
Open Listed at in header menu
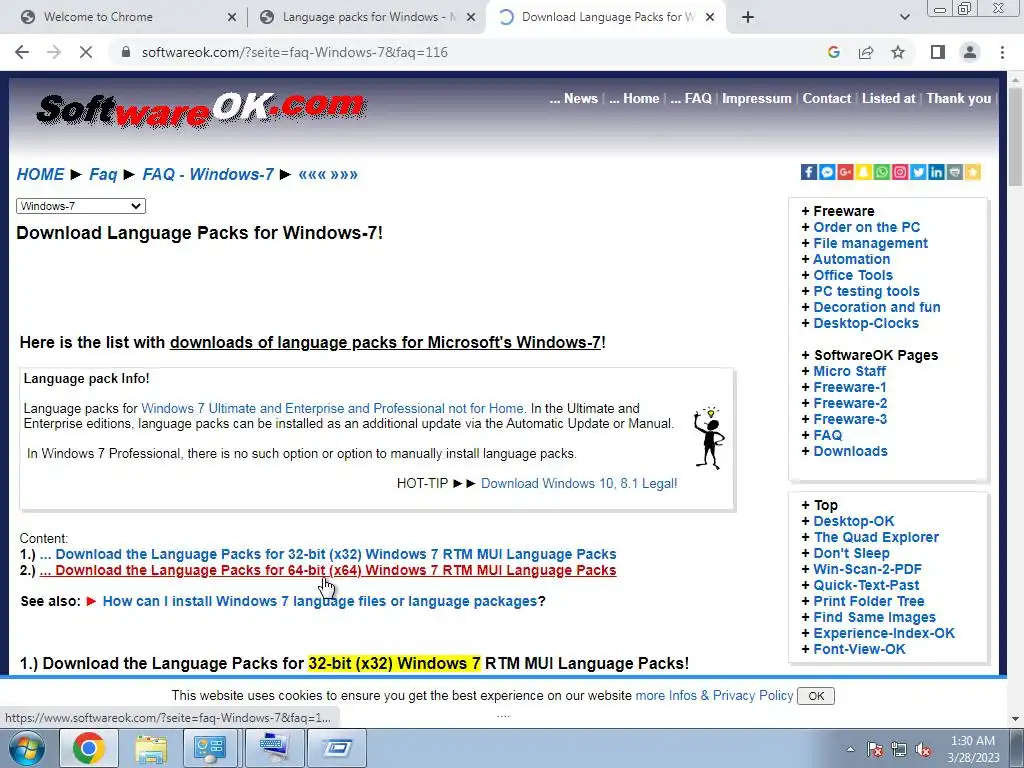[888, 99]
